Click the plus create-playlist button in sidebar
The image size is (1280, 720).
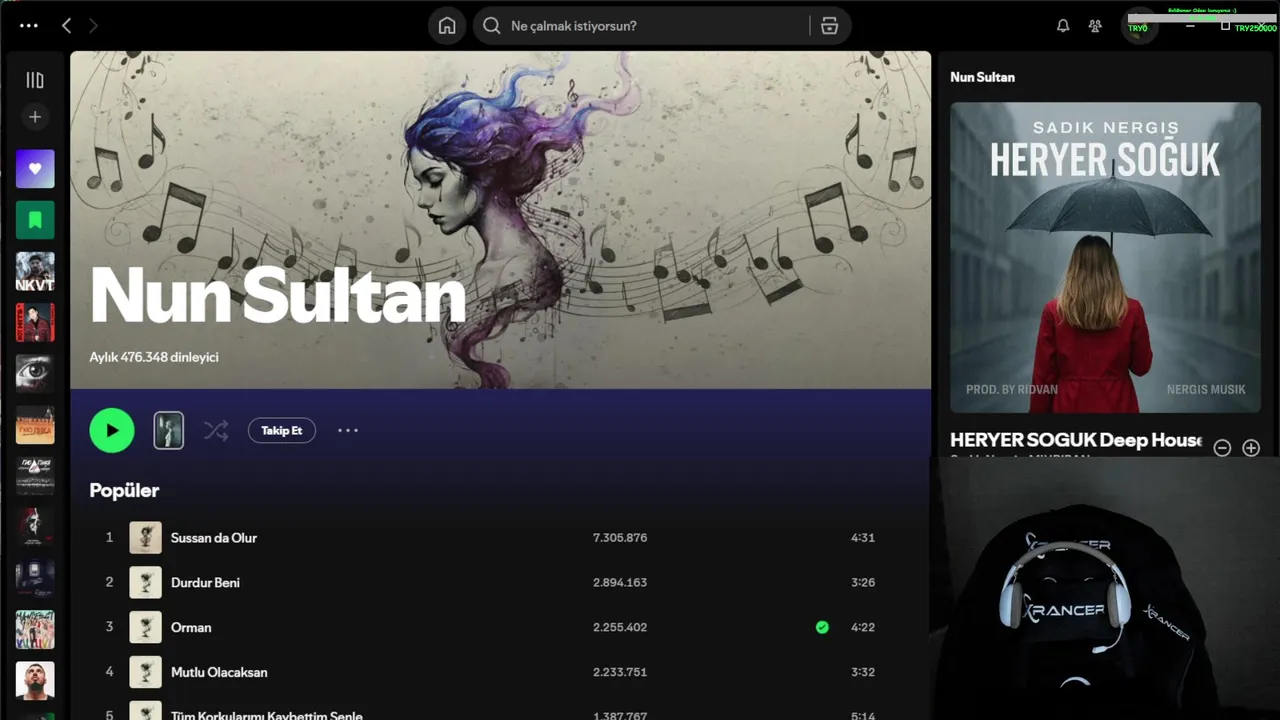click(x=35, y=117)
